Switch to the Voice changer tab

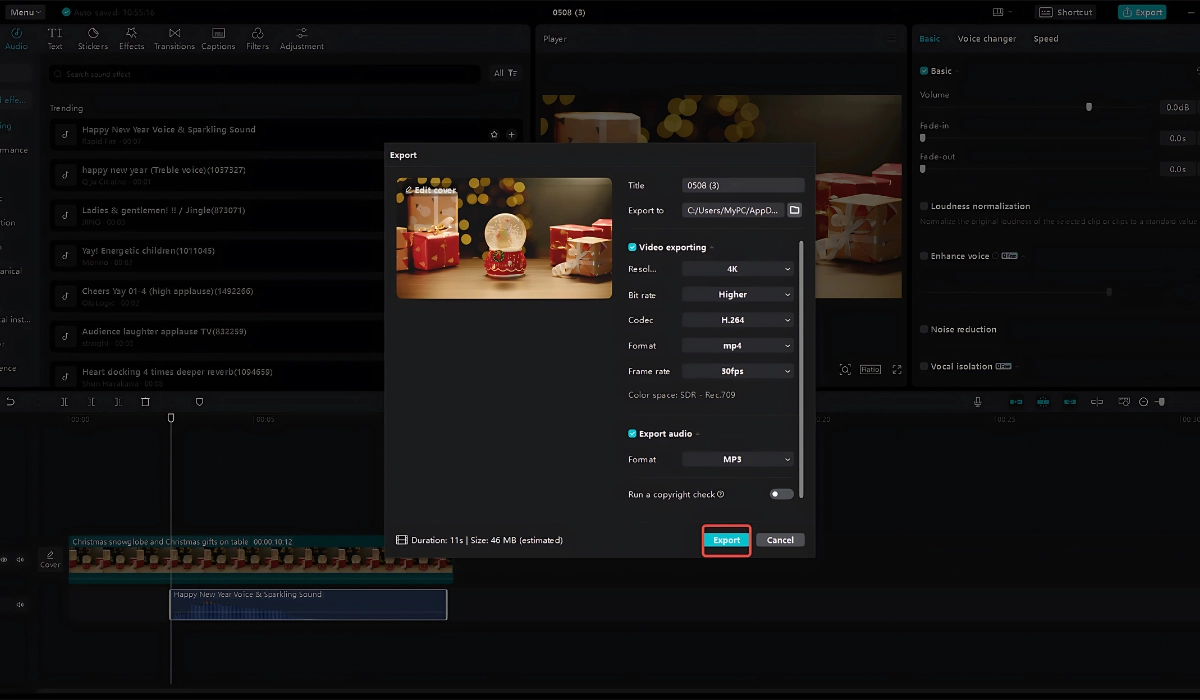(987, 39)
